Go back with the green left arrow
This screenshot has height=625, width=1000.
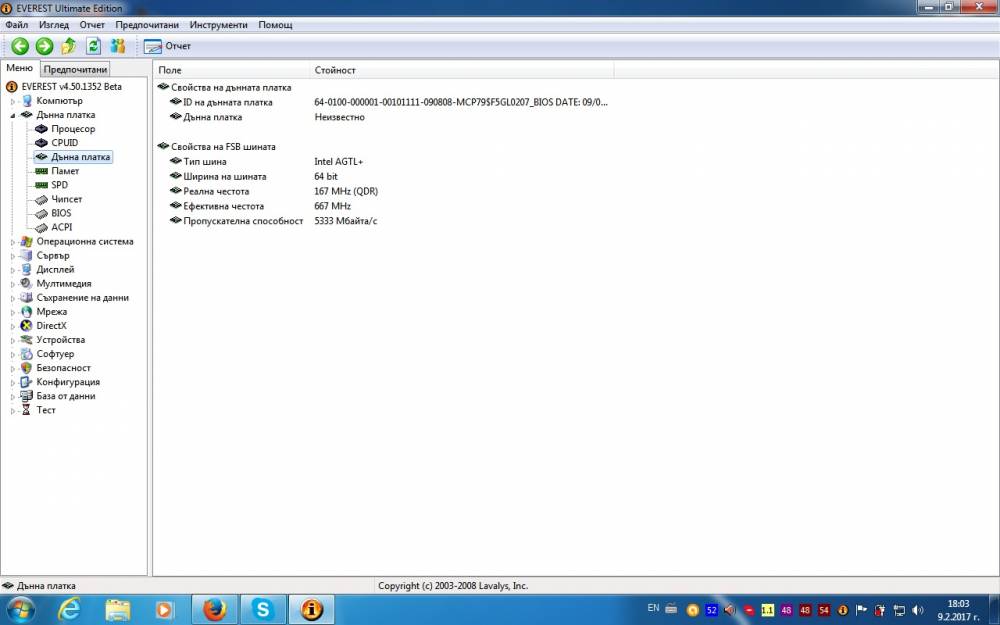point(20,46)
